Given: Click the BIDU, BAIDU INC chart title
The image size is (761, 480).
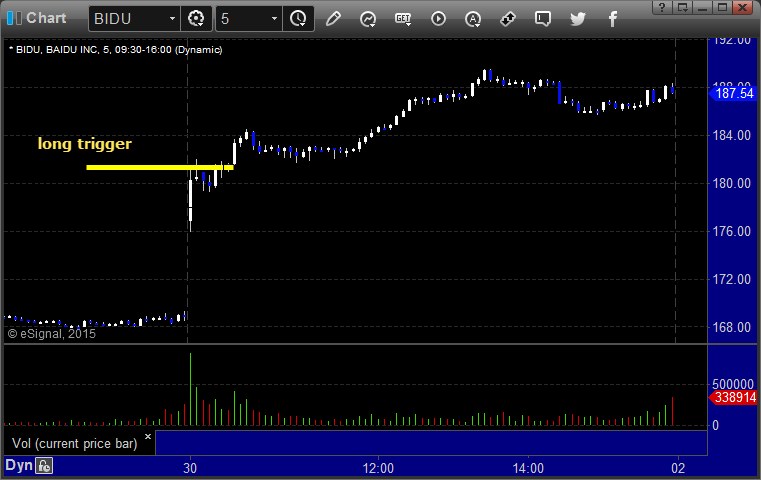Looking at the screenshot, I should tap(116, 50).
